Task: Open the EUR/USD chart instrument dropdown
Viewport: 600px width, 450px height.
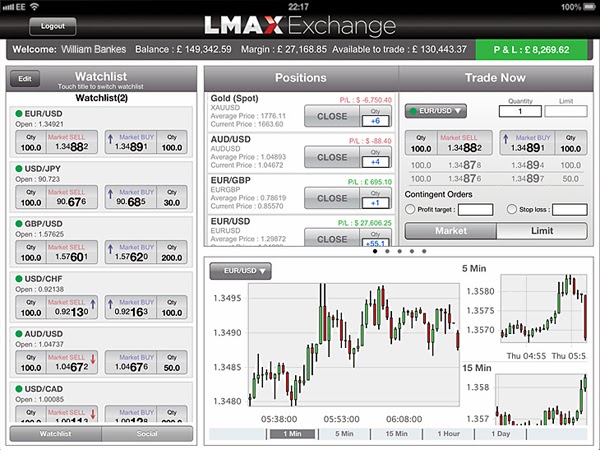Action: click(x=240, y=271)
